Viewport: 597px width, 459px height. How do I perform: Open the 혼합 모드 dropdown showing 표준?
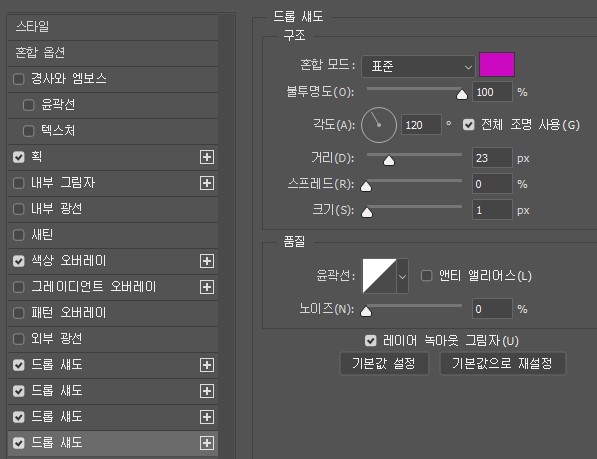click(x=418, y=67)
